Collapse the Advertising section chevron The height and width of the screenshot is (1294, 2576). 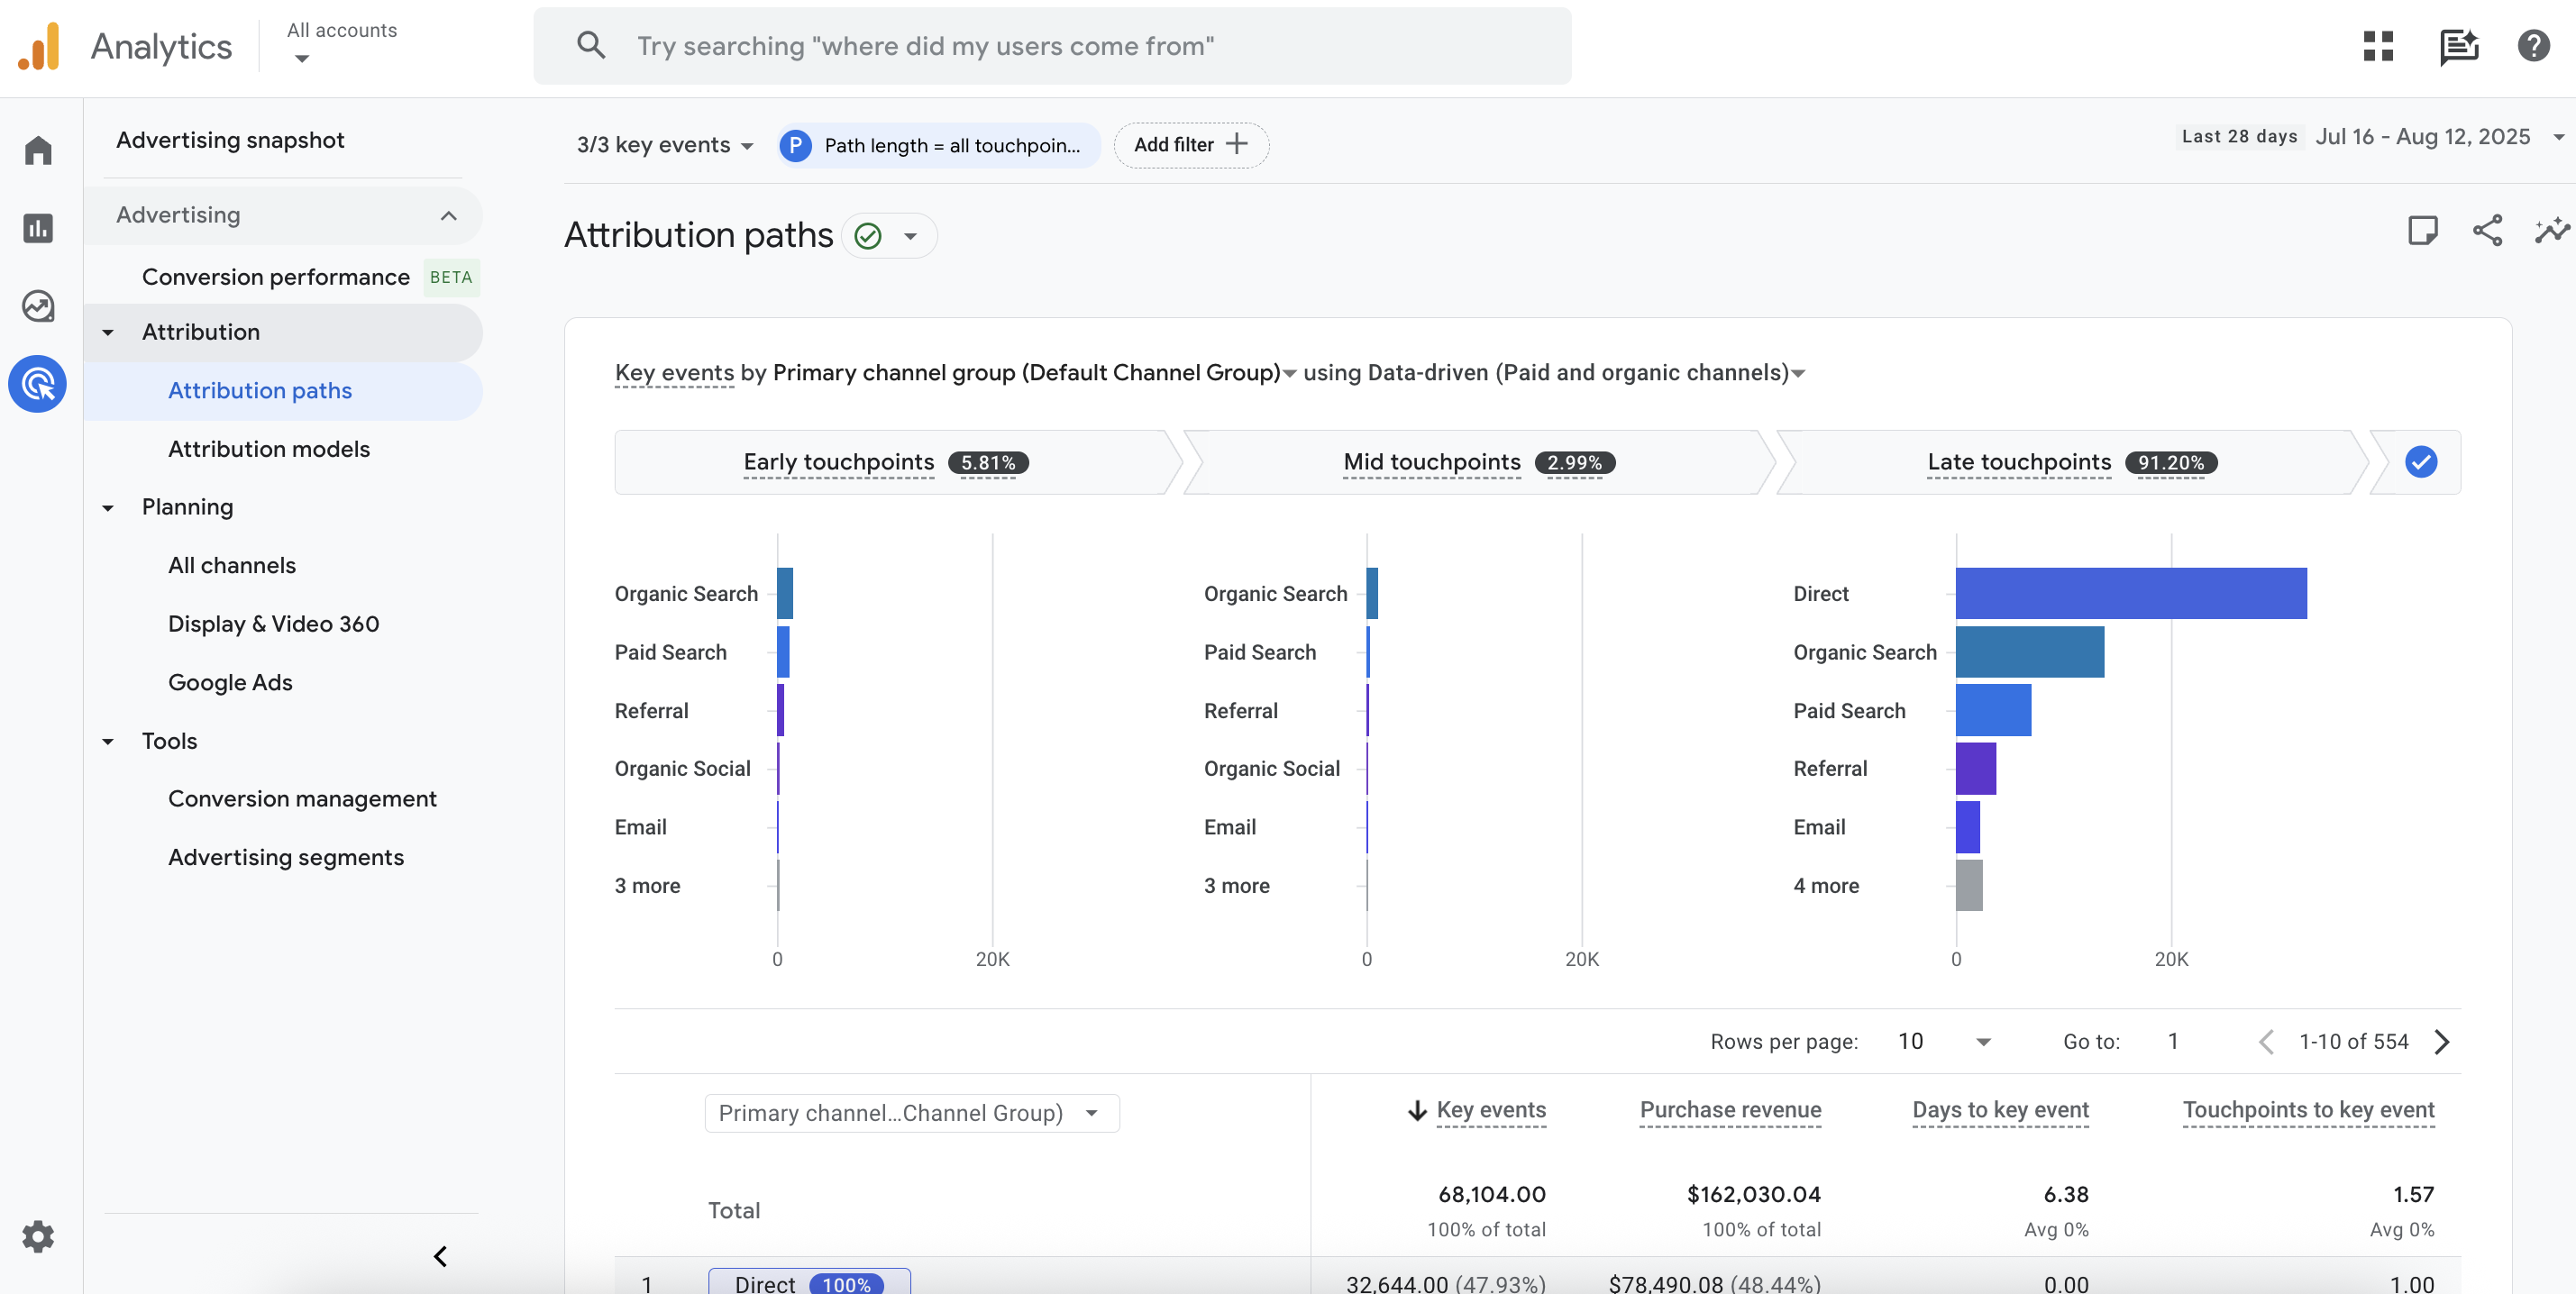point(448,216)
